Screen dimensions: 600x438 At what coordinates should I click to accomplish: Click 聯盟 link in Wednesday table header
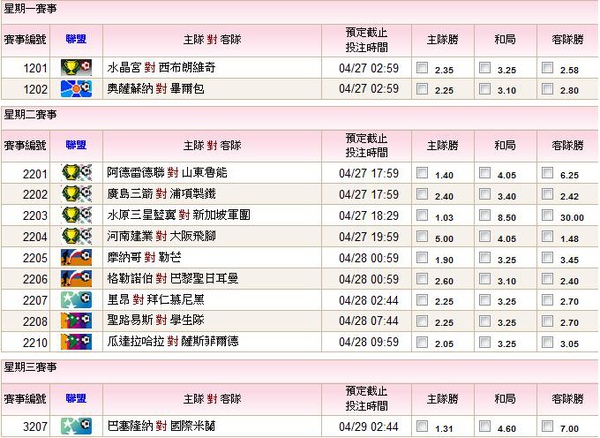pos(76,398)
